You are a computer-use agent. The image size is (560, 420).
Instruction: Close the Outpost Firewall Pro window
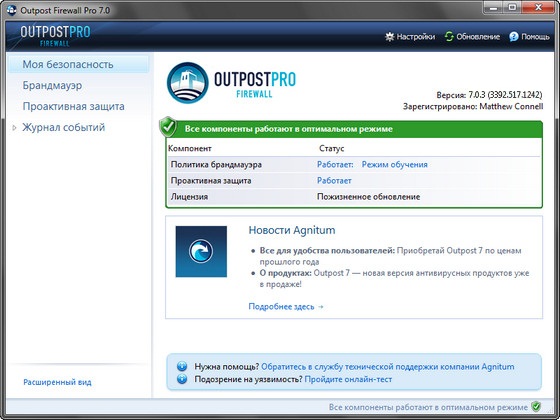(539, 8)
